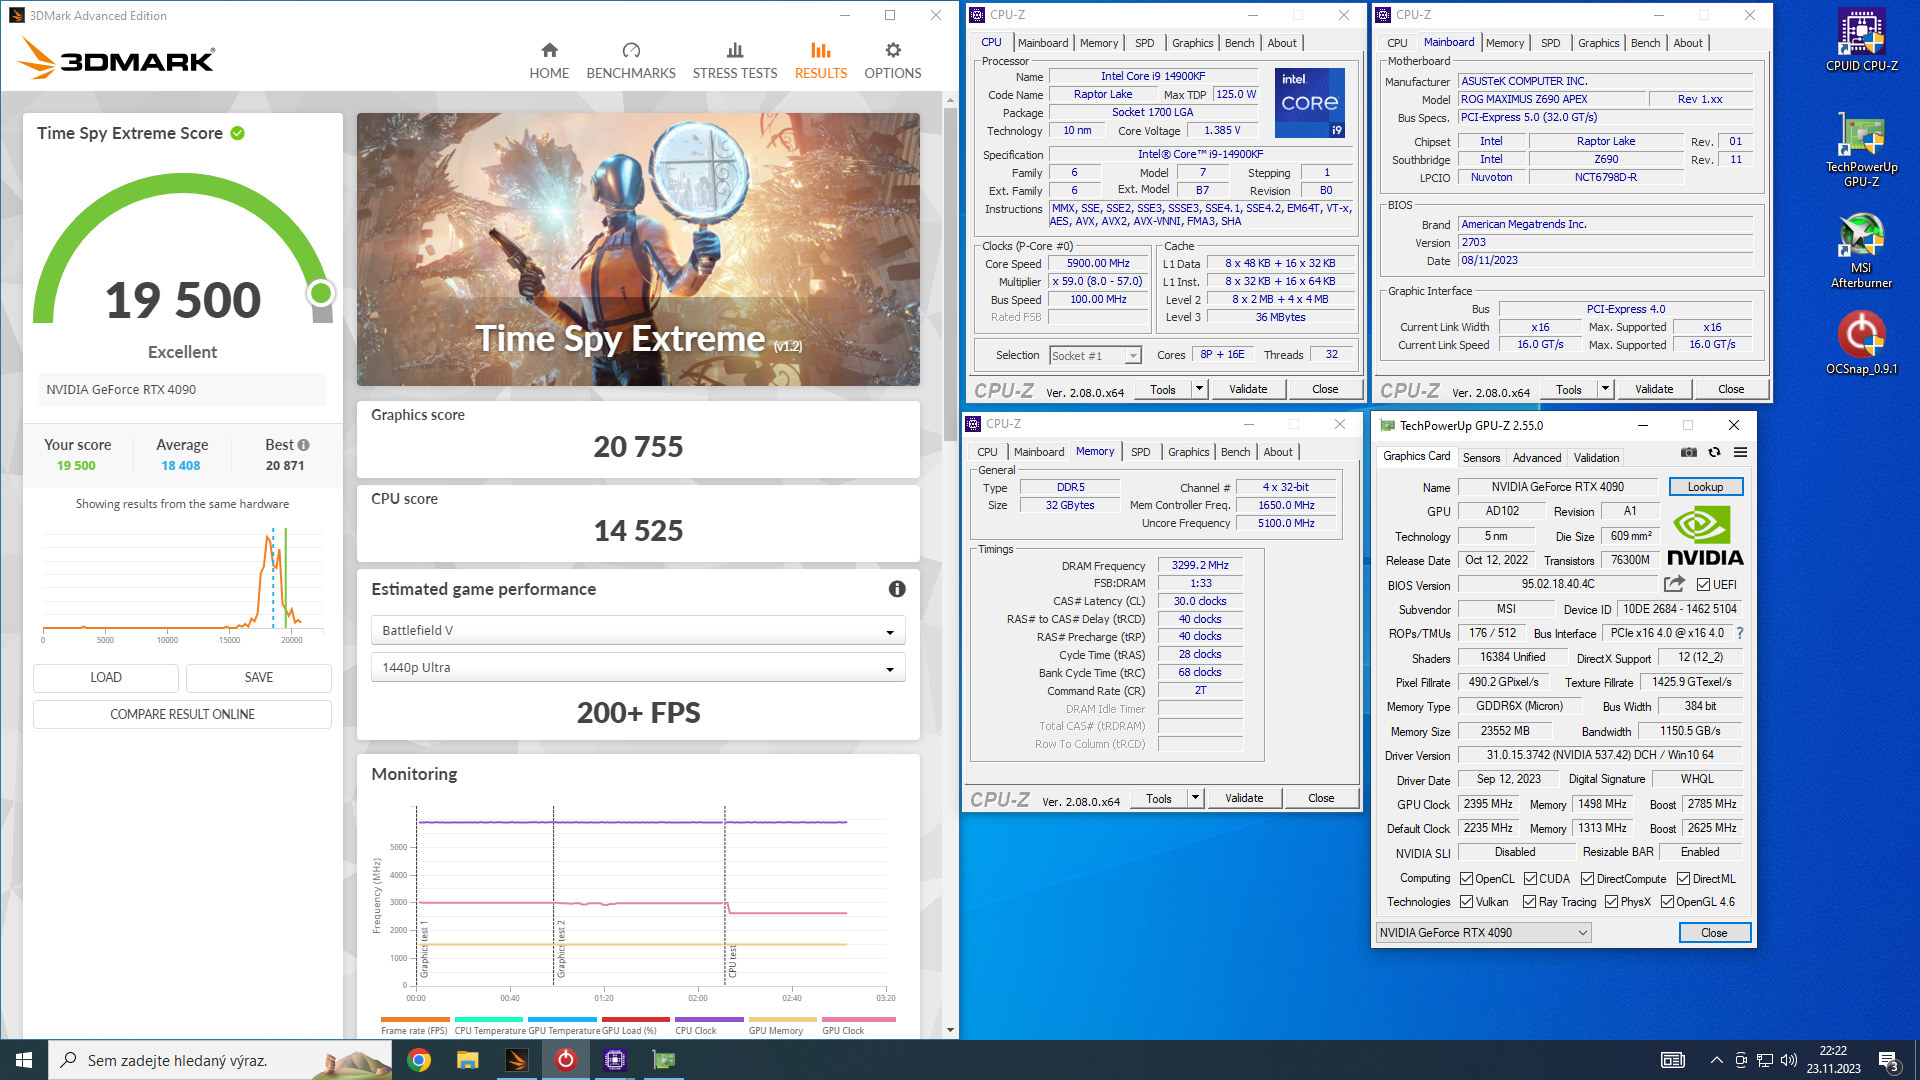Click the green validity checkmark beside Time Spy Extreme Score
The height and width of the screenshot is (1080, 1920).
click(x=238, y=133)
